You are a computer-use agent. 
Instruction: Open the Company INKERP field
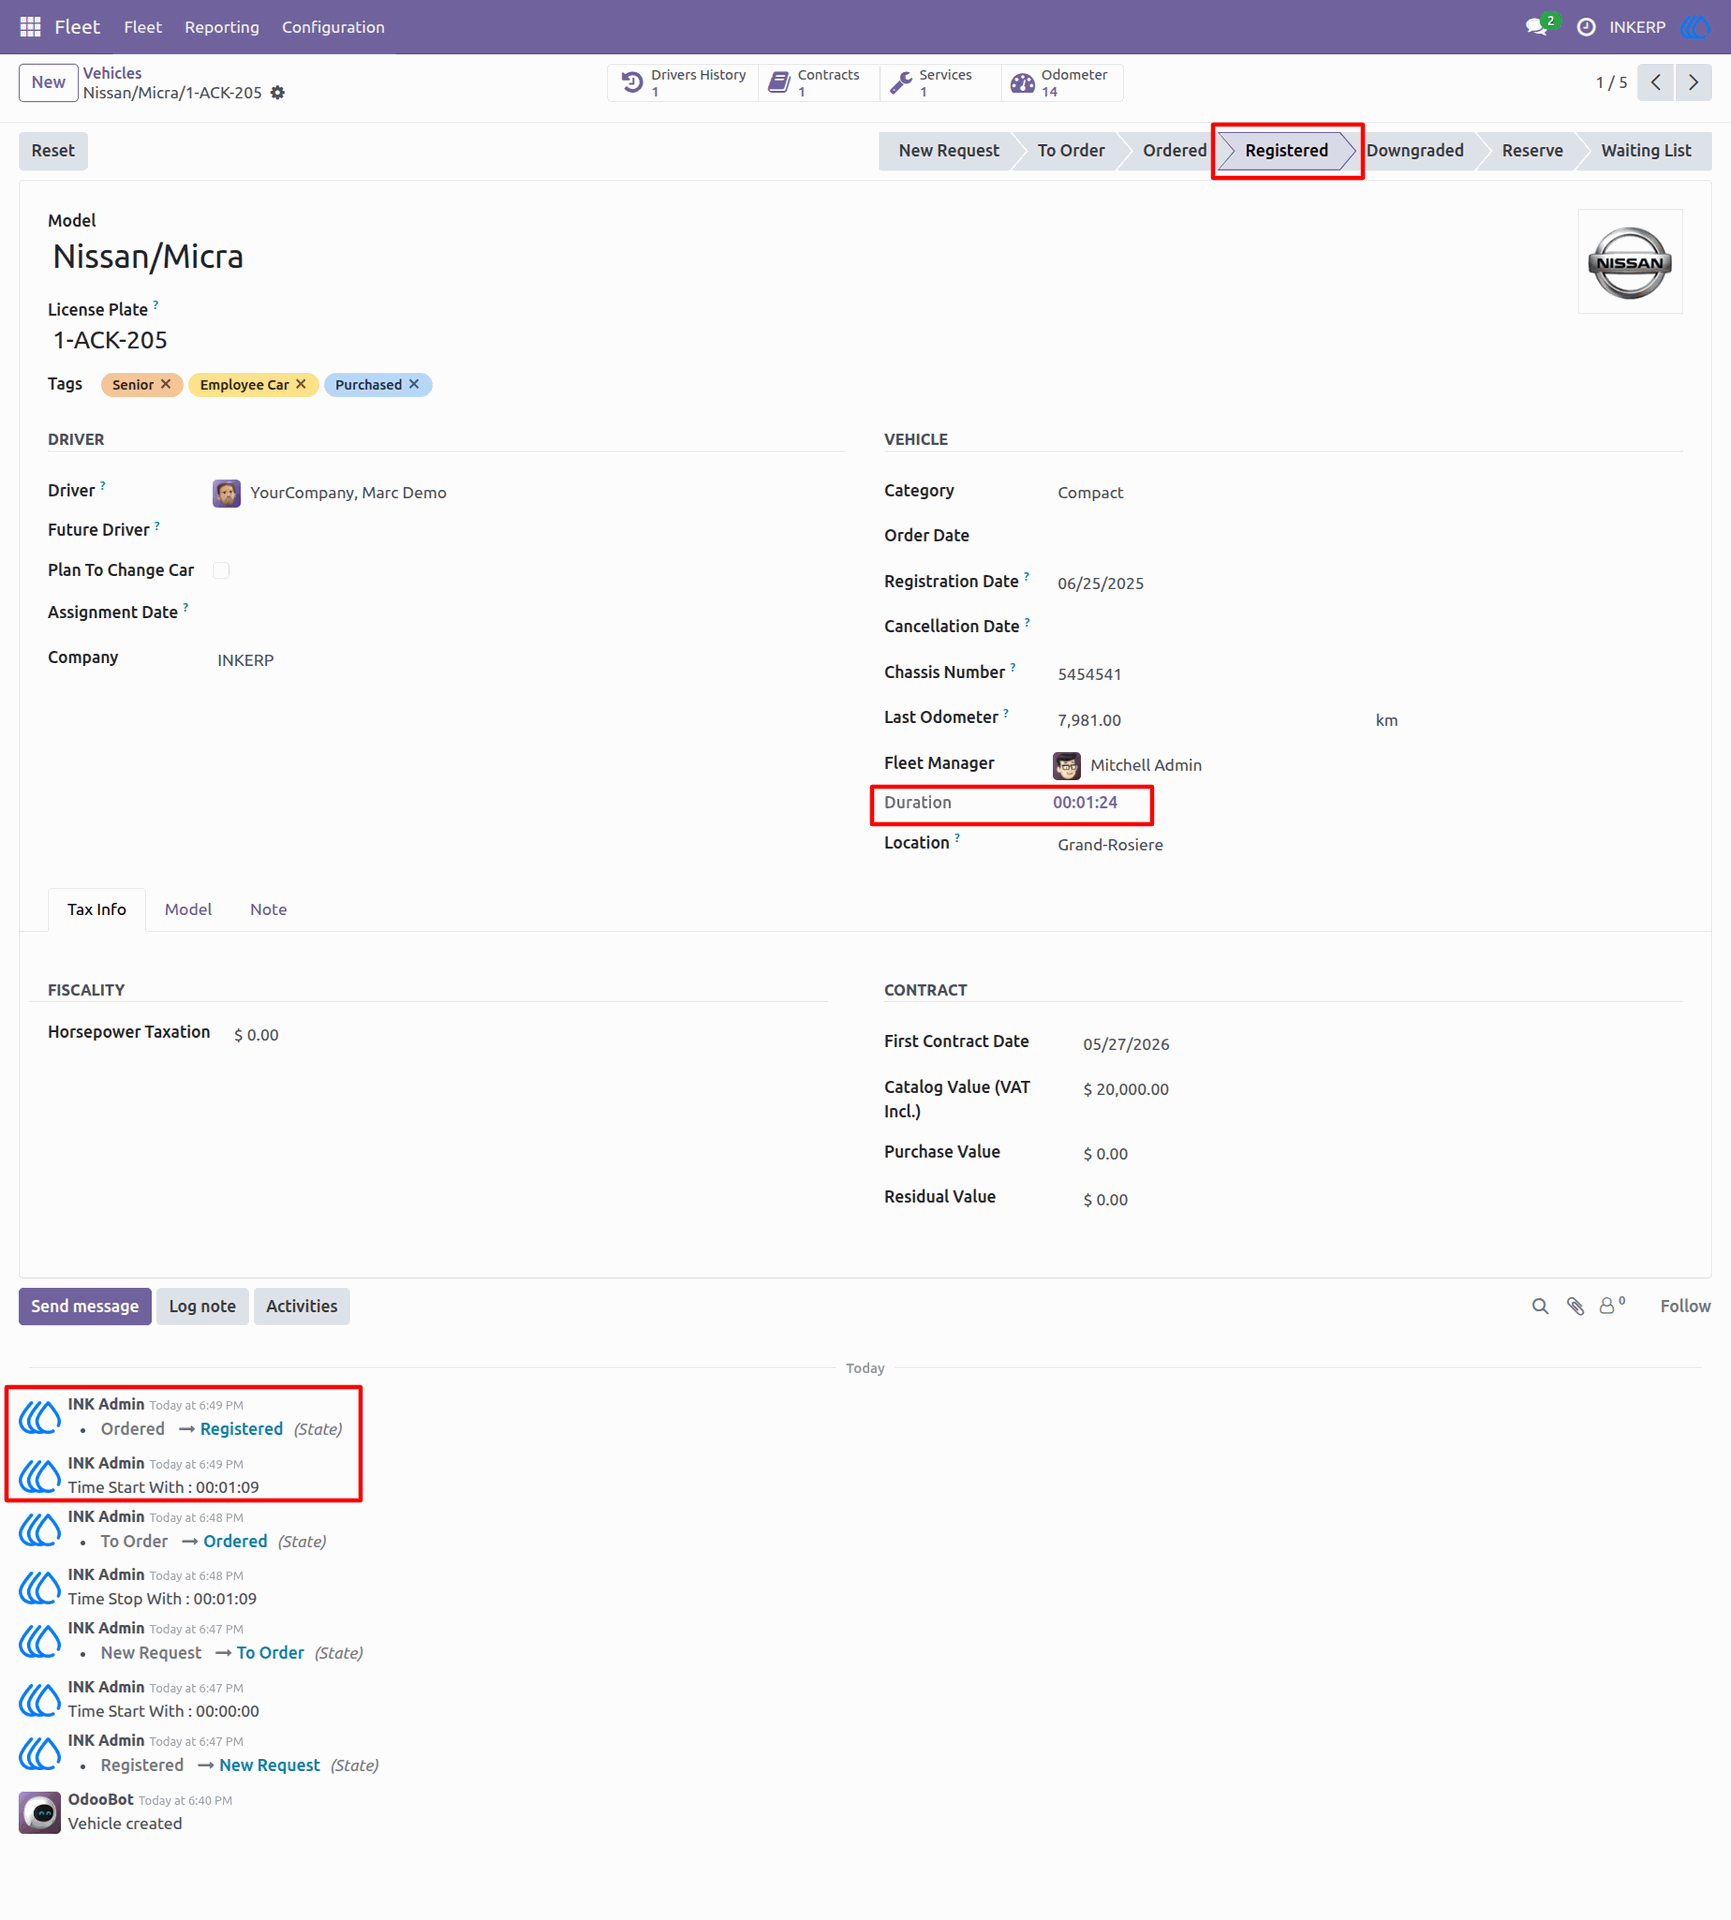(x=530, y=660)
